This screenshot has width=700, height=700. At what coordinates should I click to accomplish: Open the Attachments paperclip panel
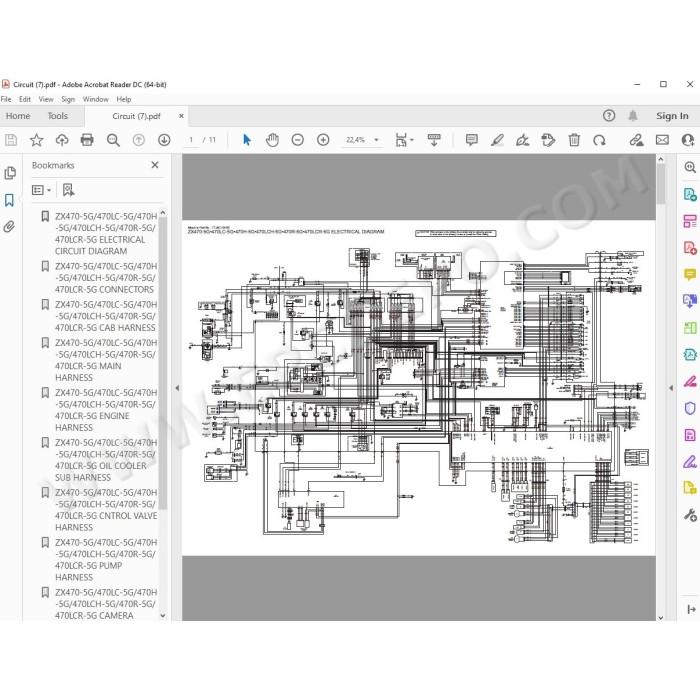[9, 227]
